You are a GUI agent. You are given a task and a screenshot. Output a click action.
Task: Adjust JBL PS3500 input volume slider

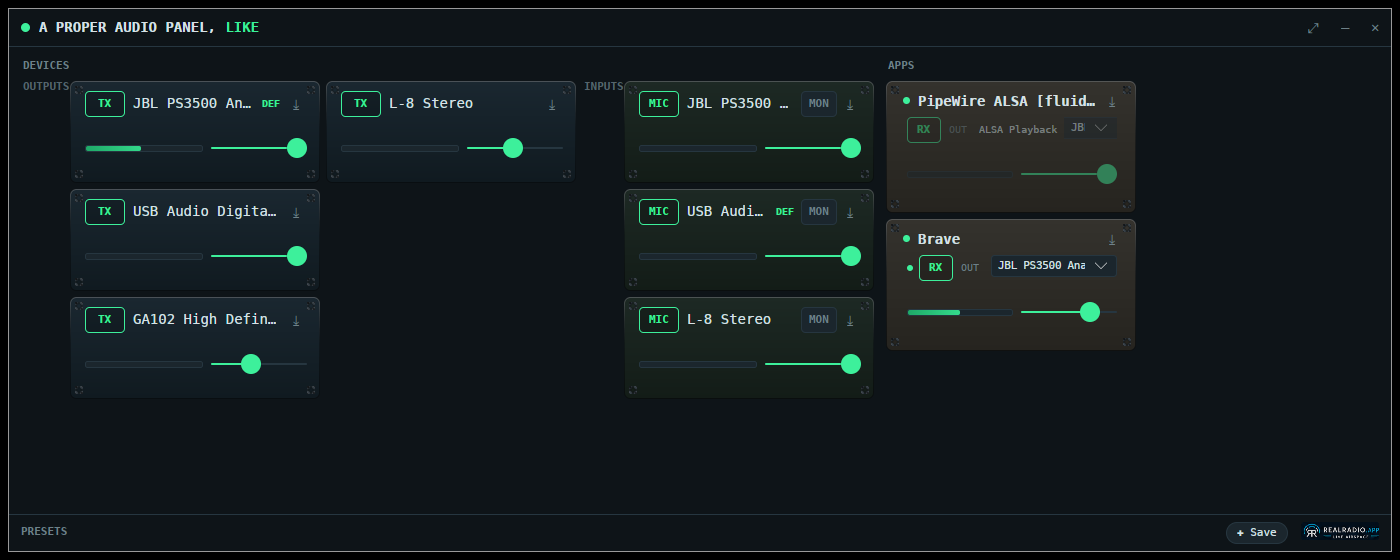(813, 148)
